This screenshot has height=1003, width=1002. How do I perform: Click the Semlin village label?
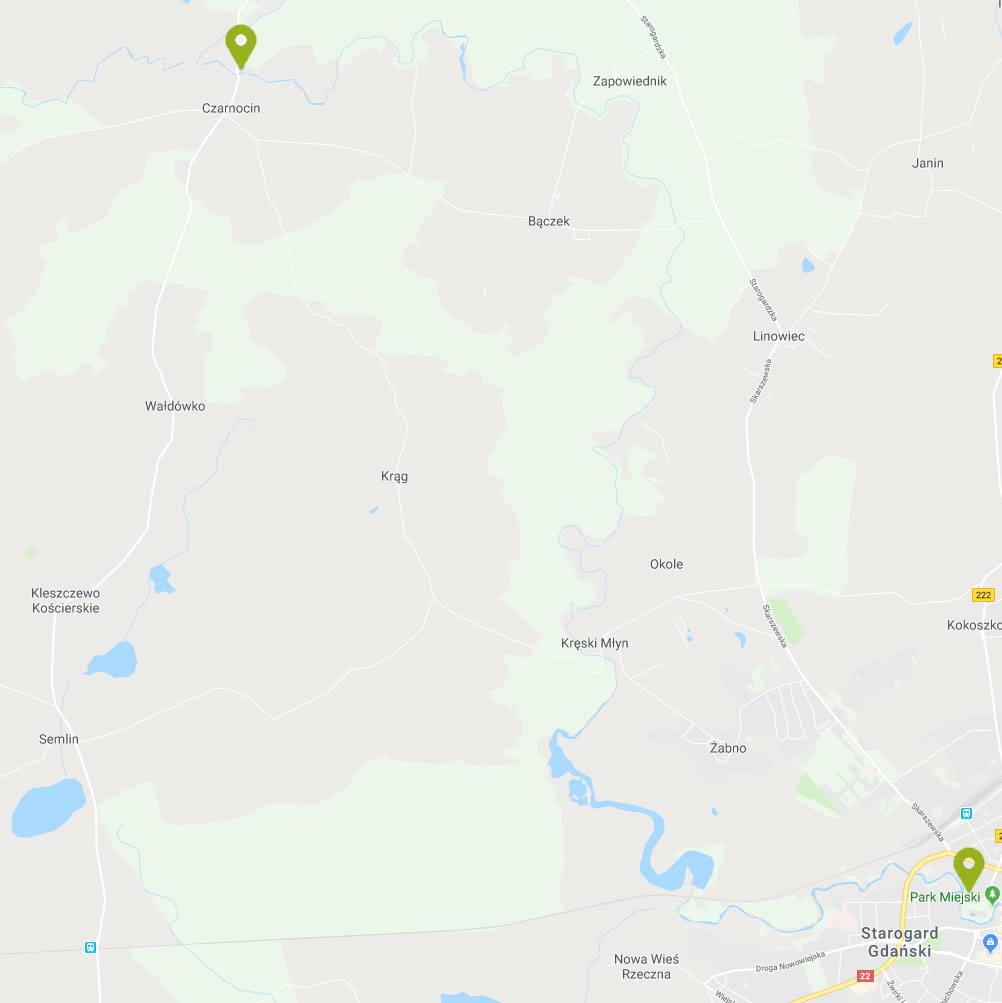(59, 739)
